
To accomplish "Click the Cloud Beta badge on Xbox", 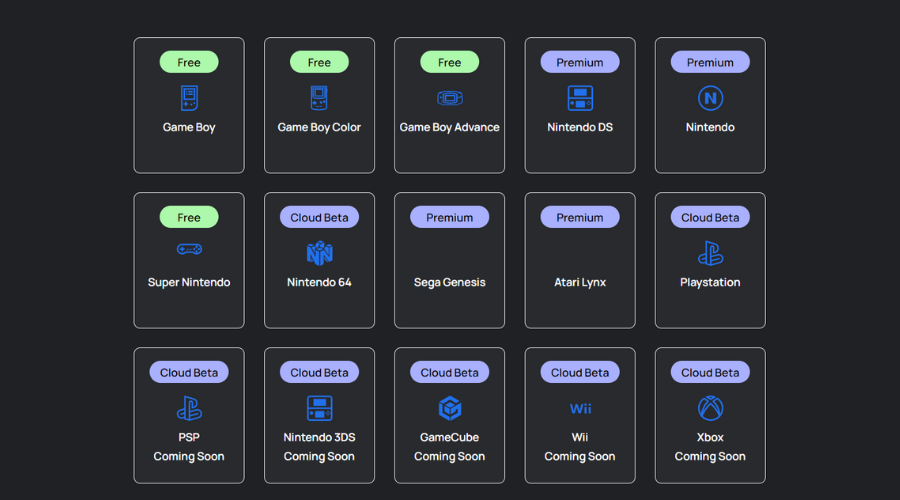I will [710, 372].
